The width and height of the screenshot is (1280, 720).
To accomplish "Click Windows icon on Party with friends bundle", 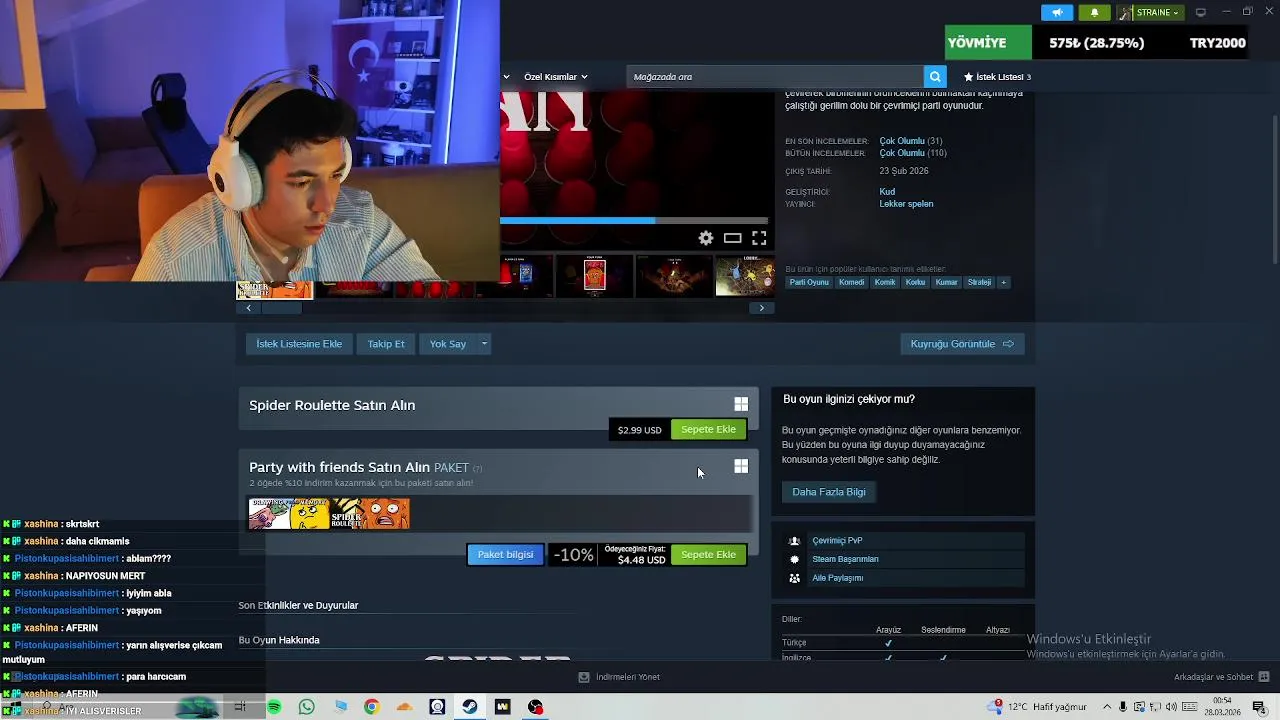I will tap(741, 466).
